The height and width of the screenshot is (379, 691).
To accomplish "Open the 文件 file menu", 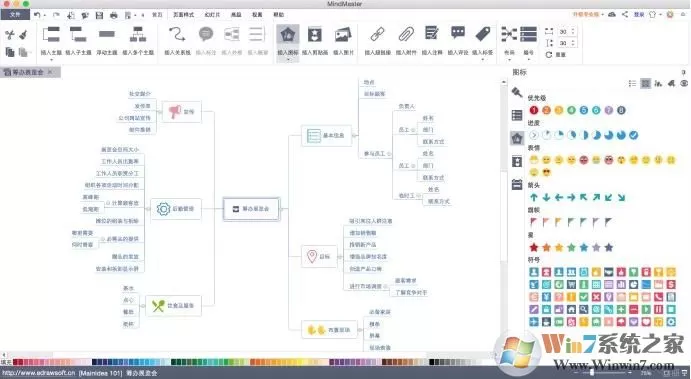I will [x=15, y=15].
